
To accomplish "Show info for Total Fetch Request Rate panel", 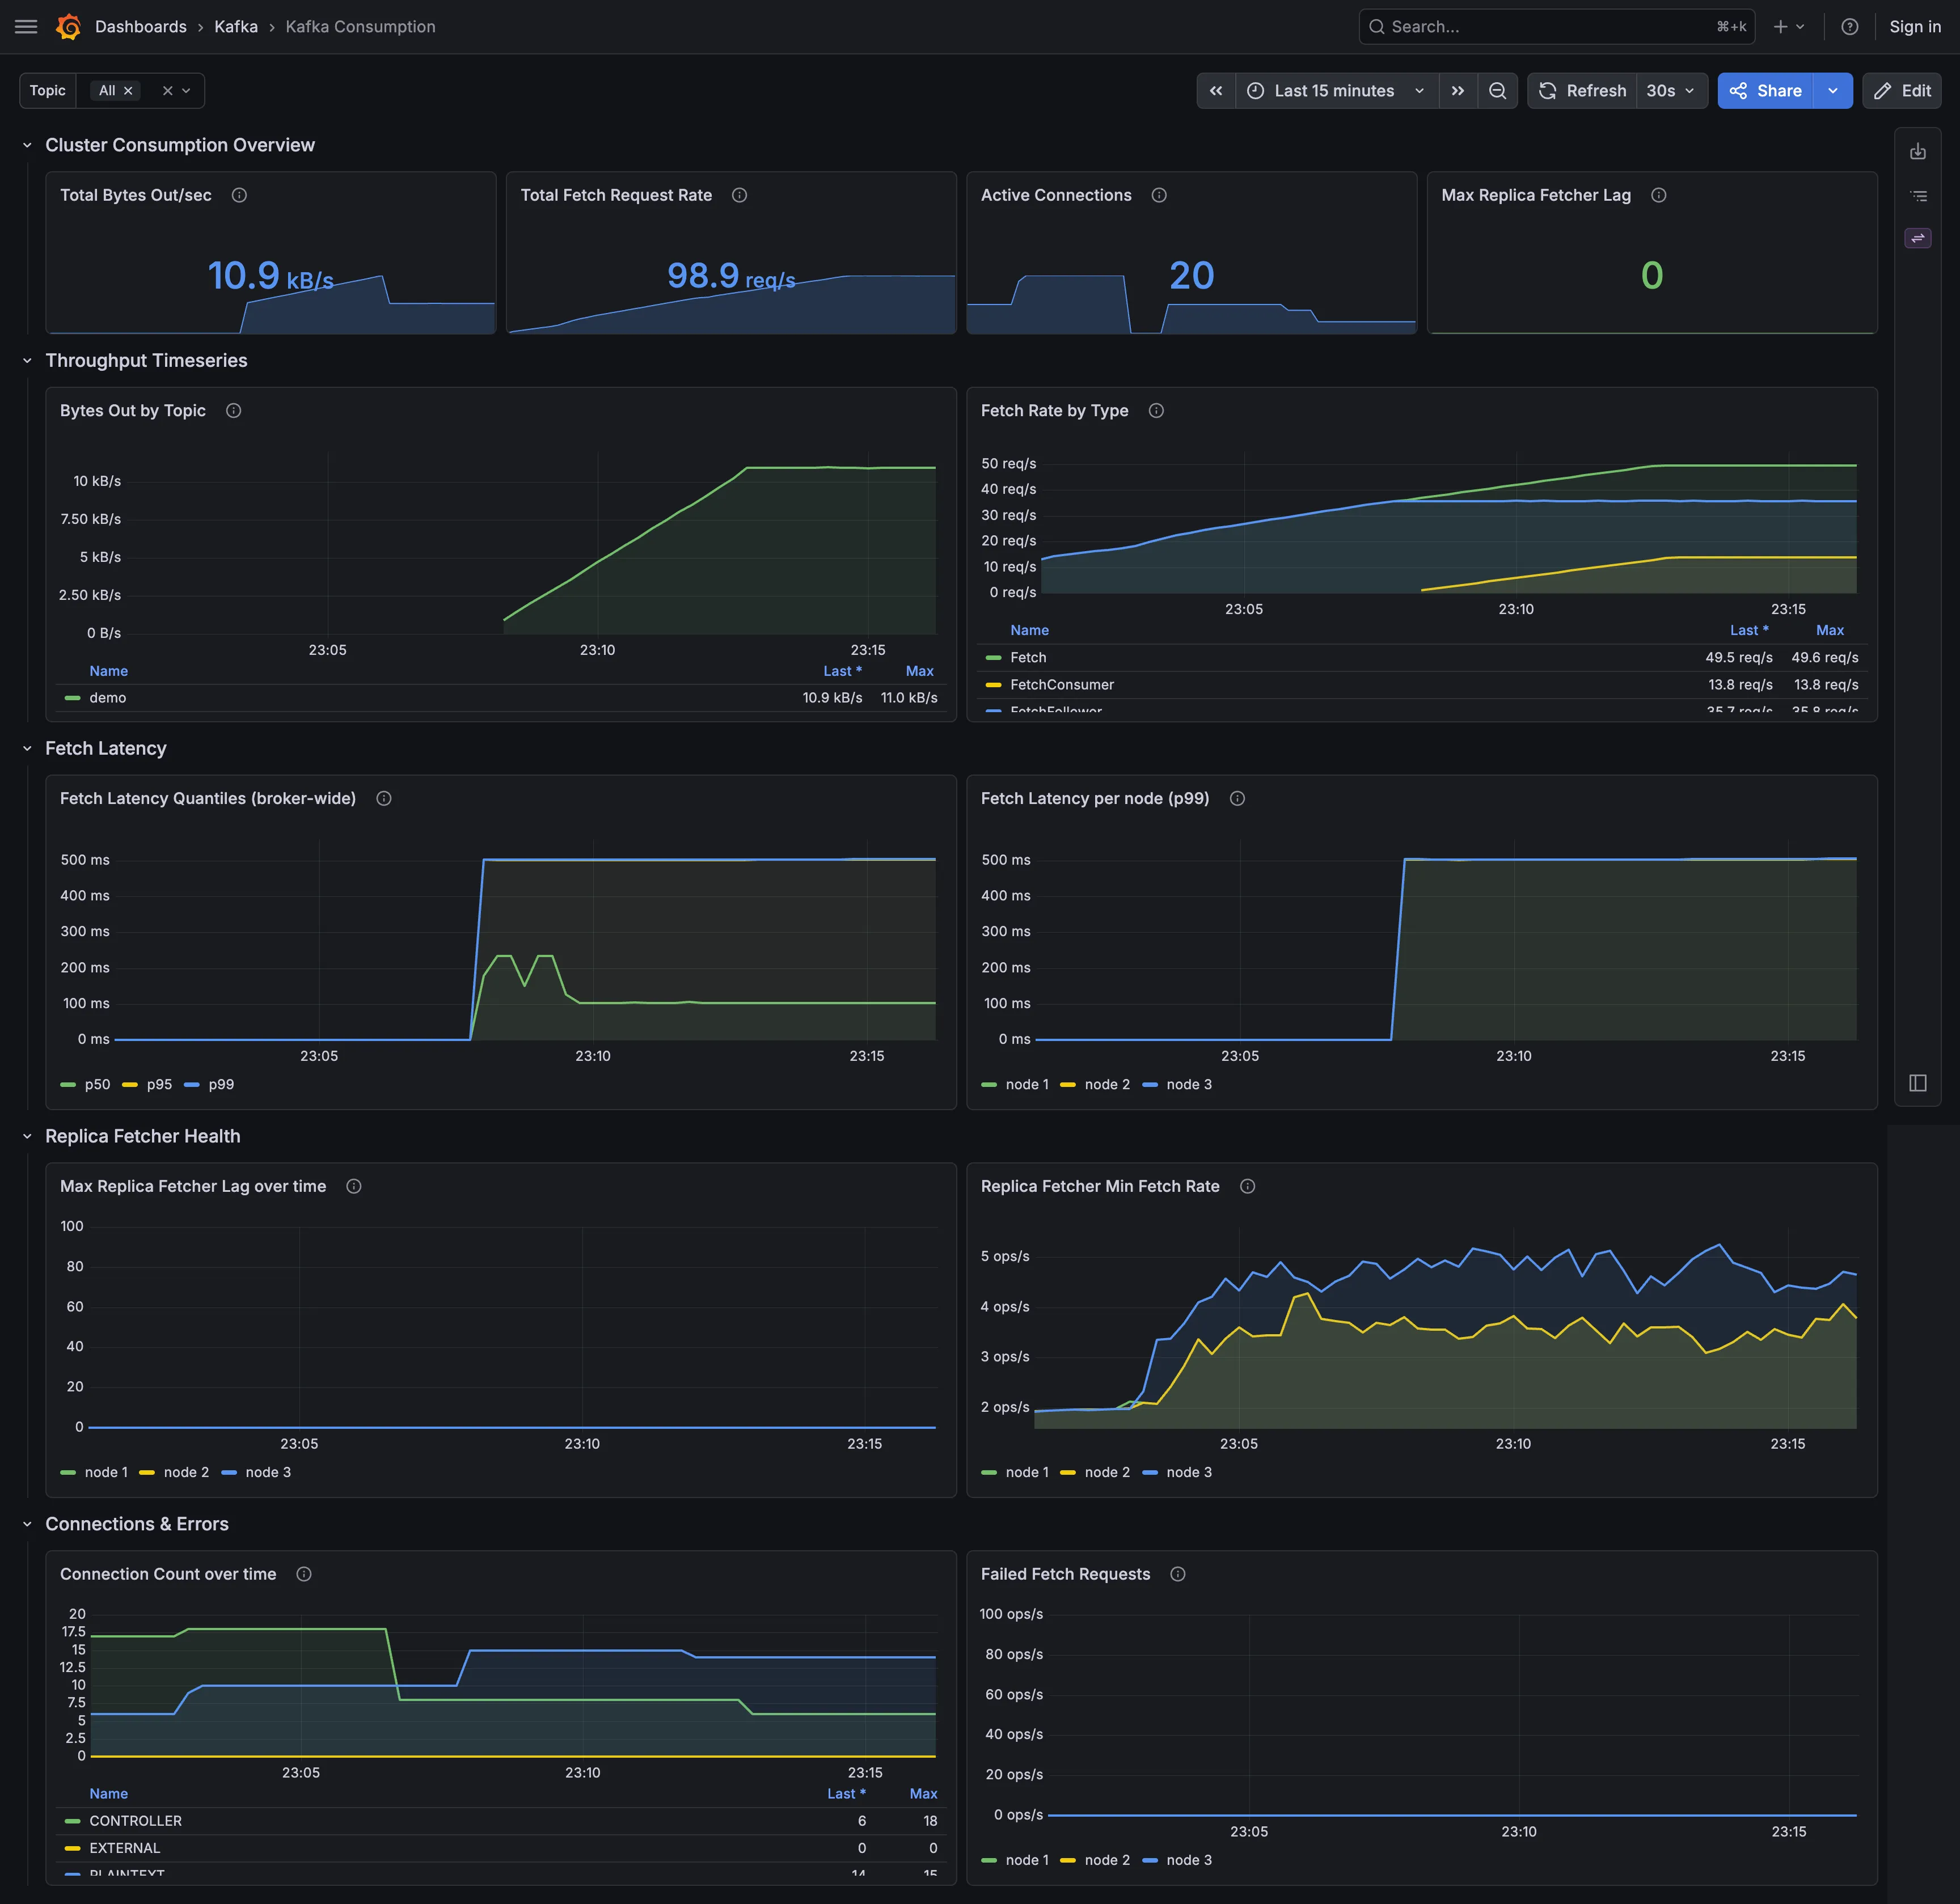I will (739, 195).
